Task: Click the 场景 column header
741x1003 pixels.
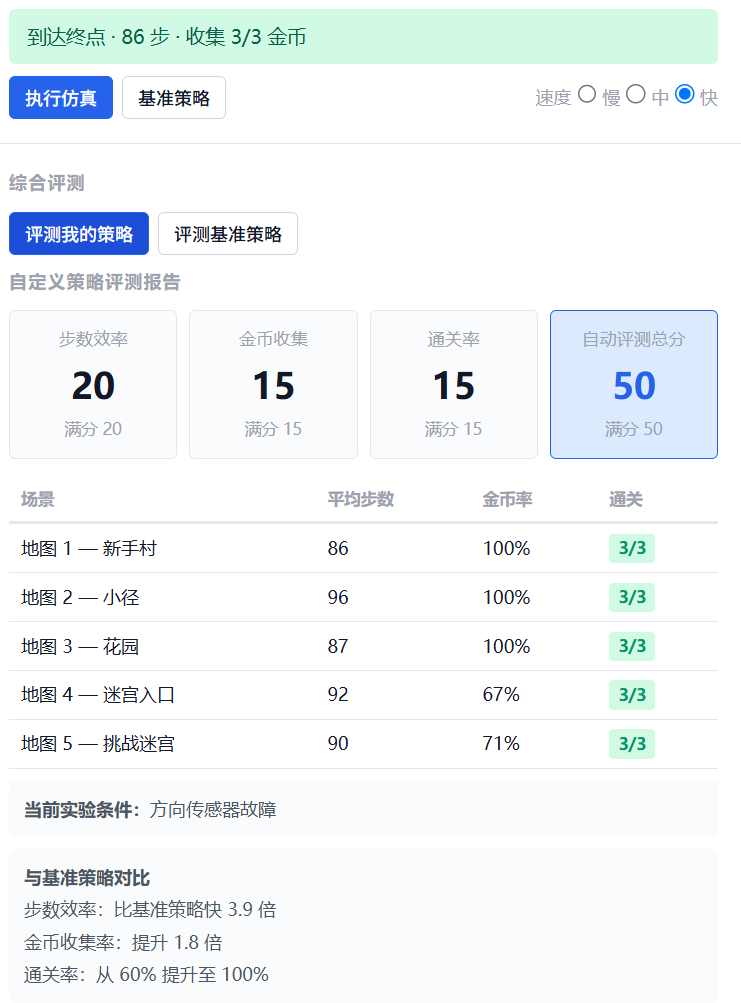Action: (x=38, y=499)
